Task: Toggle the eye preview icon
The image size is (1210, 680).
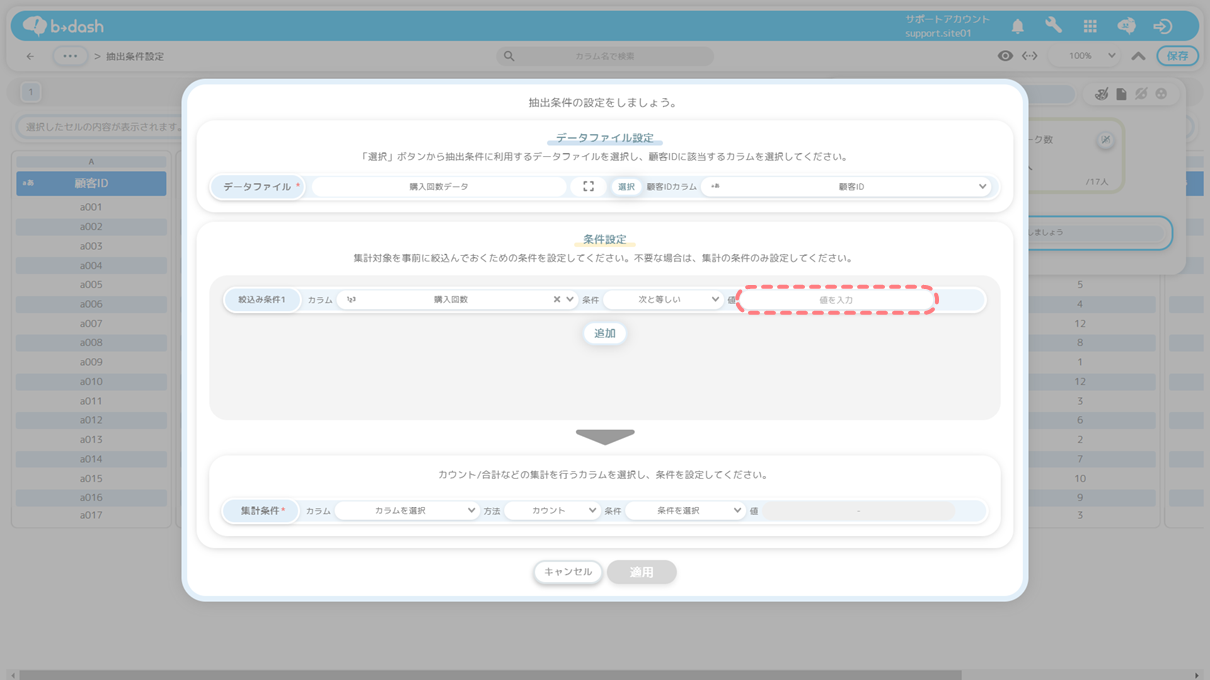Action: (1005, 56)
